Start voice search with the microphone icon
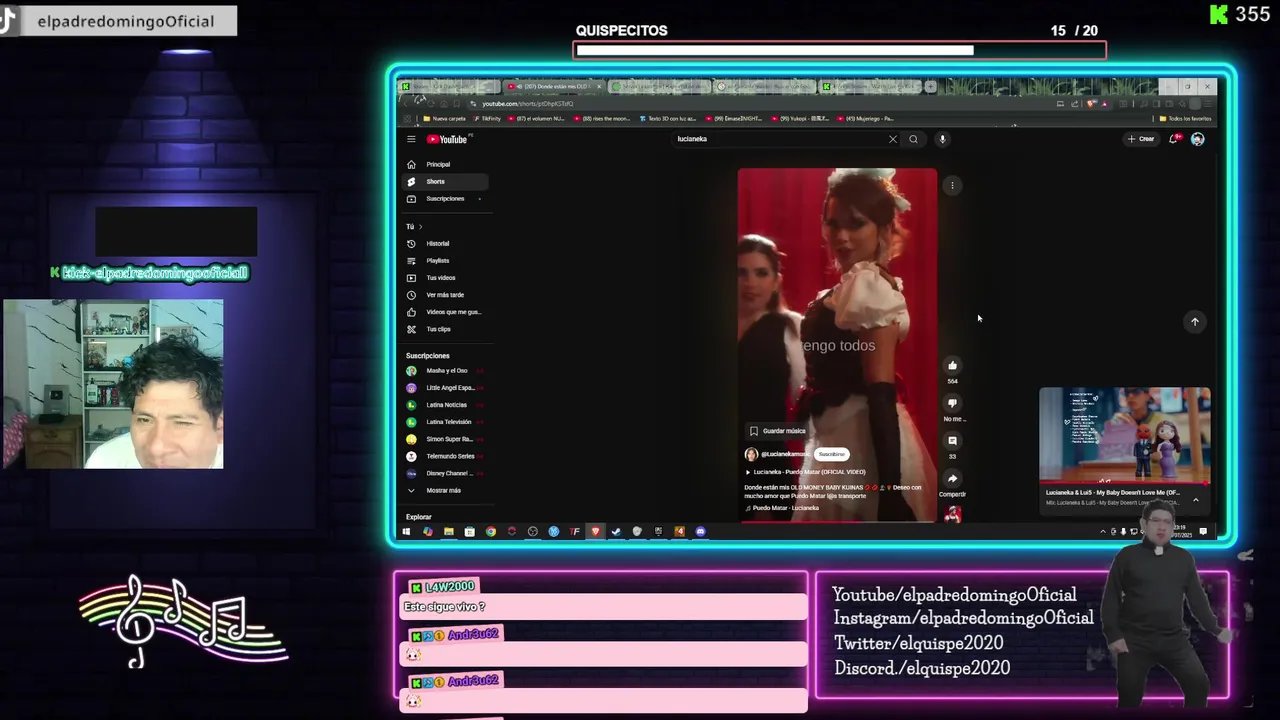This screenshot has width=1280, height=720. [942, 139]
